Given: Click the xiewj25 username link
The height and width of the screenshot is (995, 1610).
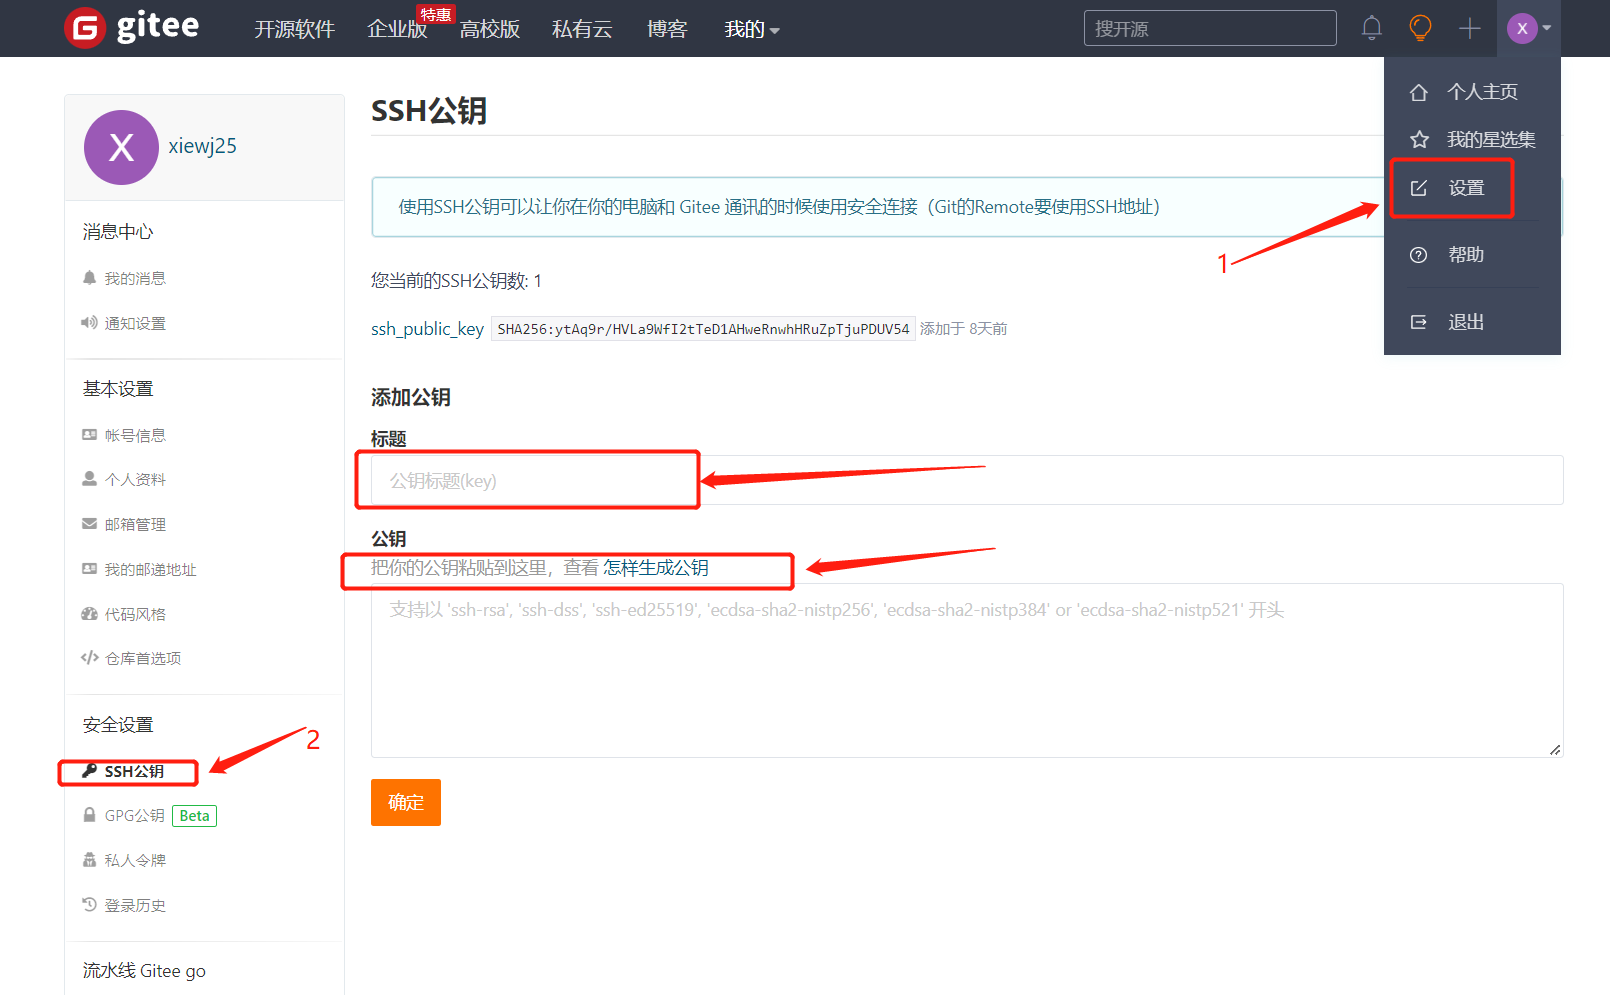Looking at the screenshot, I should (203, 146).
